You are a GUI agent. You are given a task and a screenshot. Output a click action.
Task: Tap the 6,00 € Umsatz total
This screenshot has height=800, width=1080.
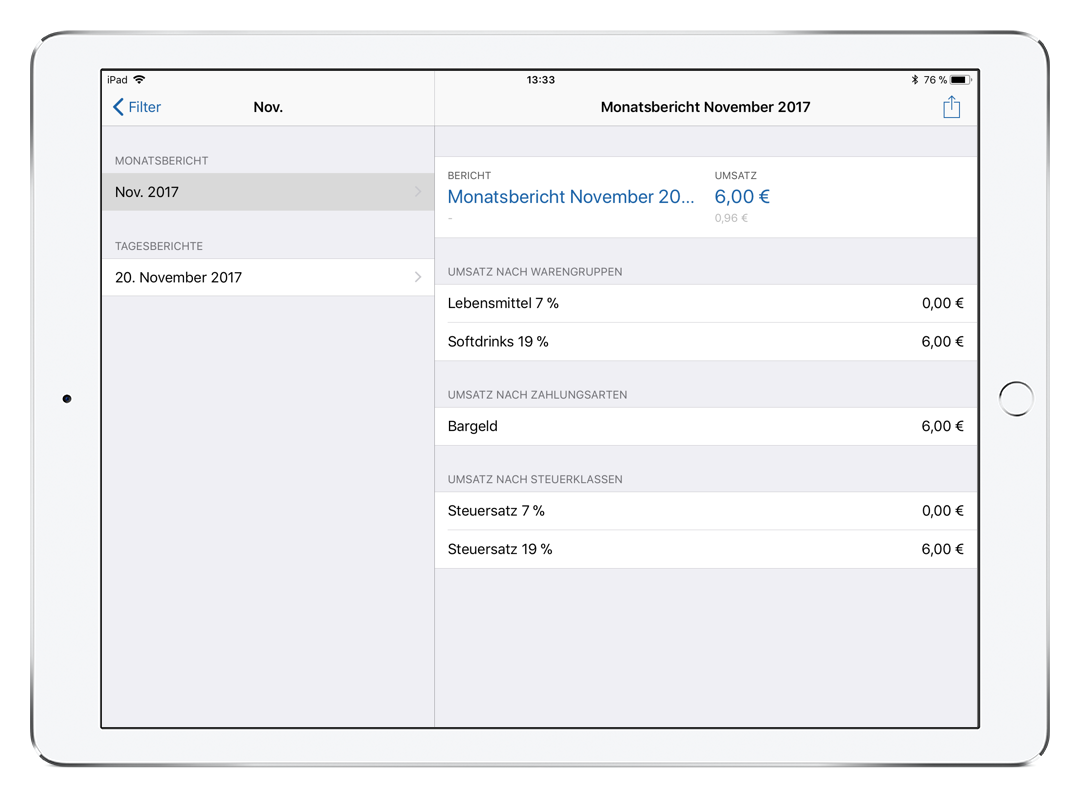pyautogui.click(x=742, y=197)
